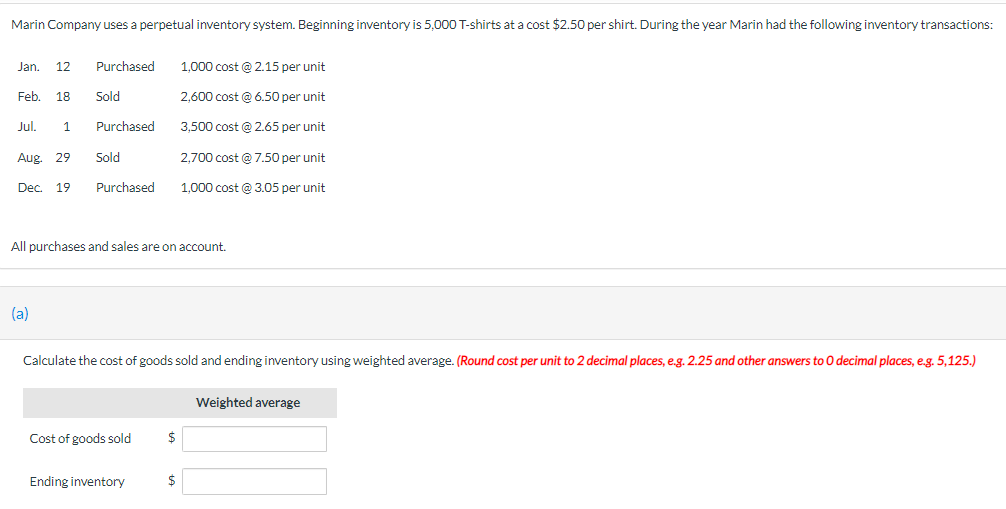Click the 'Calculate the cost of goods sold' instruction
Screen dimensions: 1006x509
238,361
